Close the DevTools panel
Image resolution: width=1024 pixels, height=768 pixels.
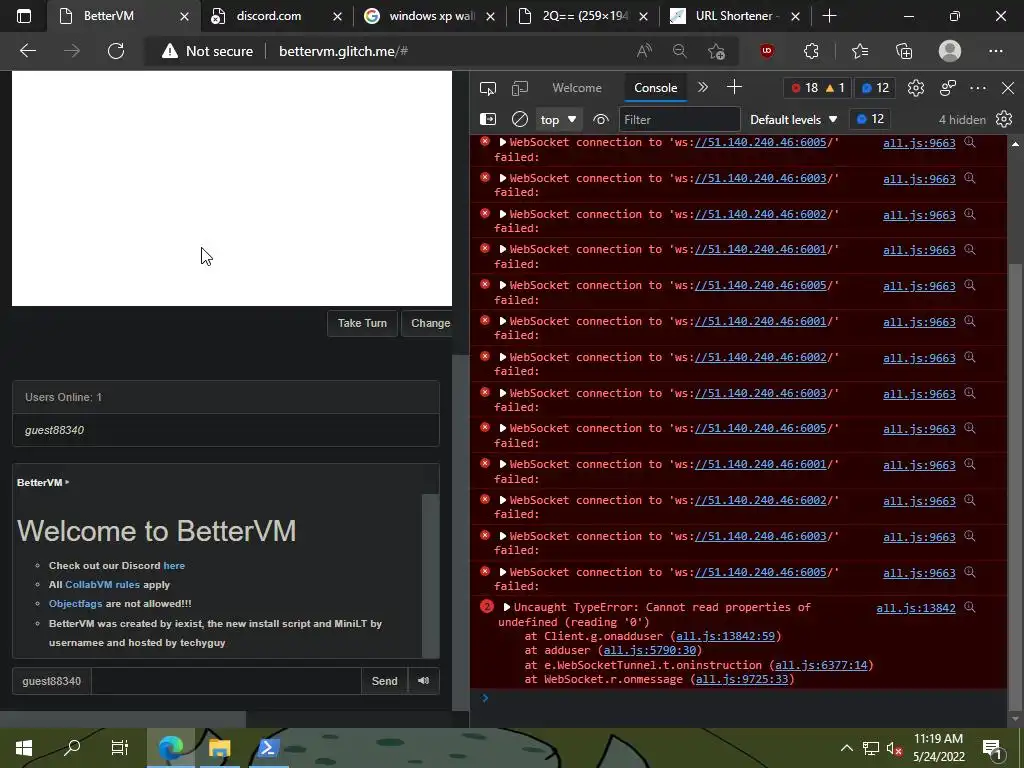(1008, 88)
